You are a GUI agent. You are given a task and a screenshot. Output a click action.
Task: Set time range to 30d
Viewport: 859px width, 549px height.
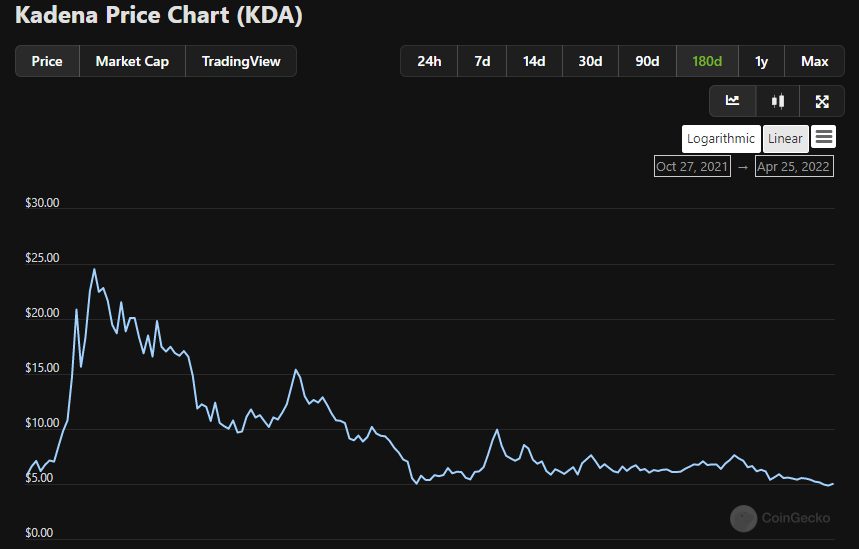590,61
